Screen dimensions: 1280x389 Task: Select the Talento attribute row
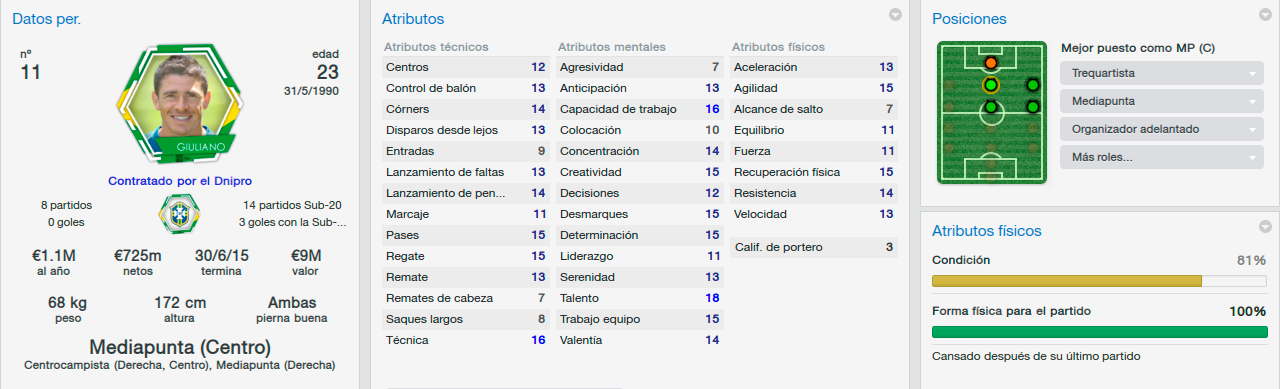(638, 298)
